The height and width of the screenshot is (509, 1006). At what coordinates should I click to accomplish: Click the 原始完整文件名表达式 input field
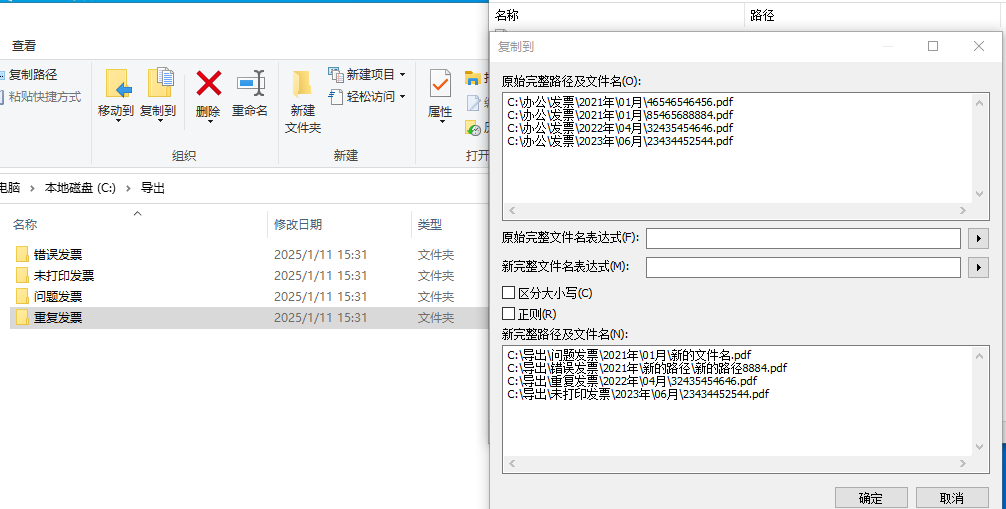pos(803,238)
